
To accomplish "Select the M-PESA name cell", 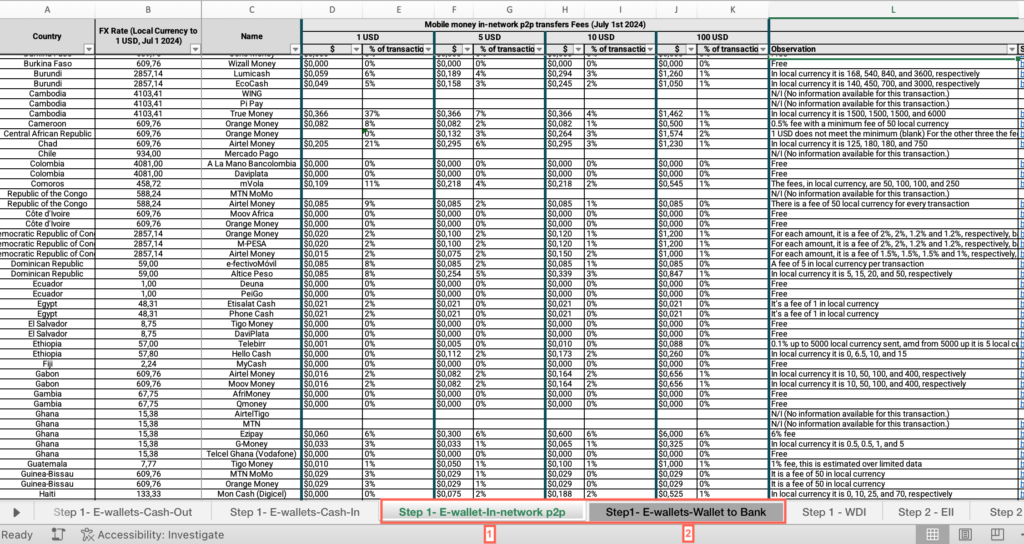I will (x=251, y=244).
